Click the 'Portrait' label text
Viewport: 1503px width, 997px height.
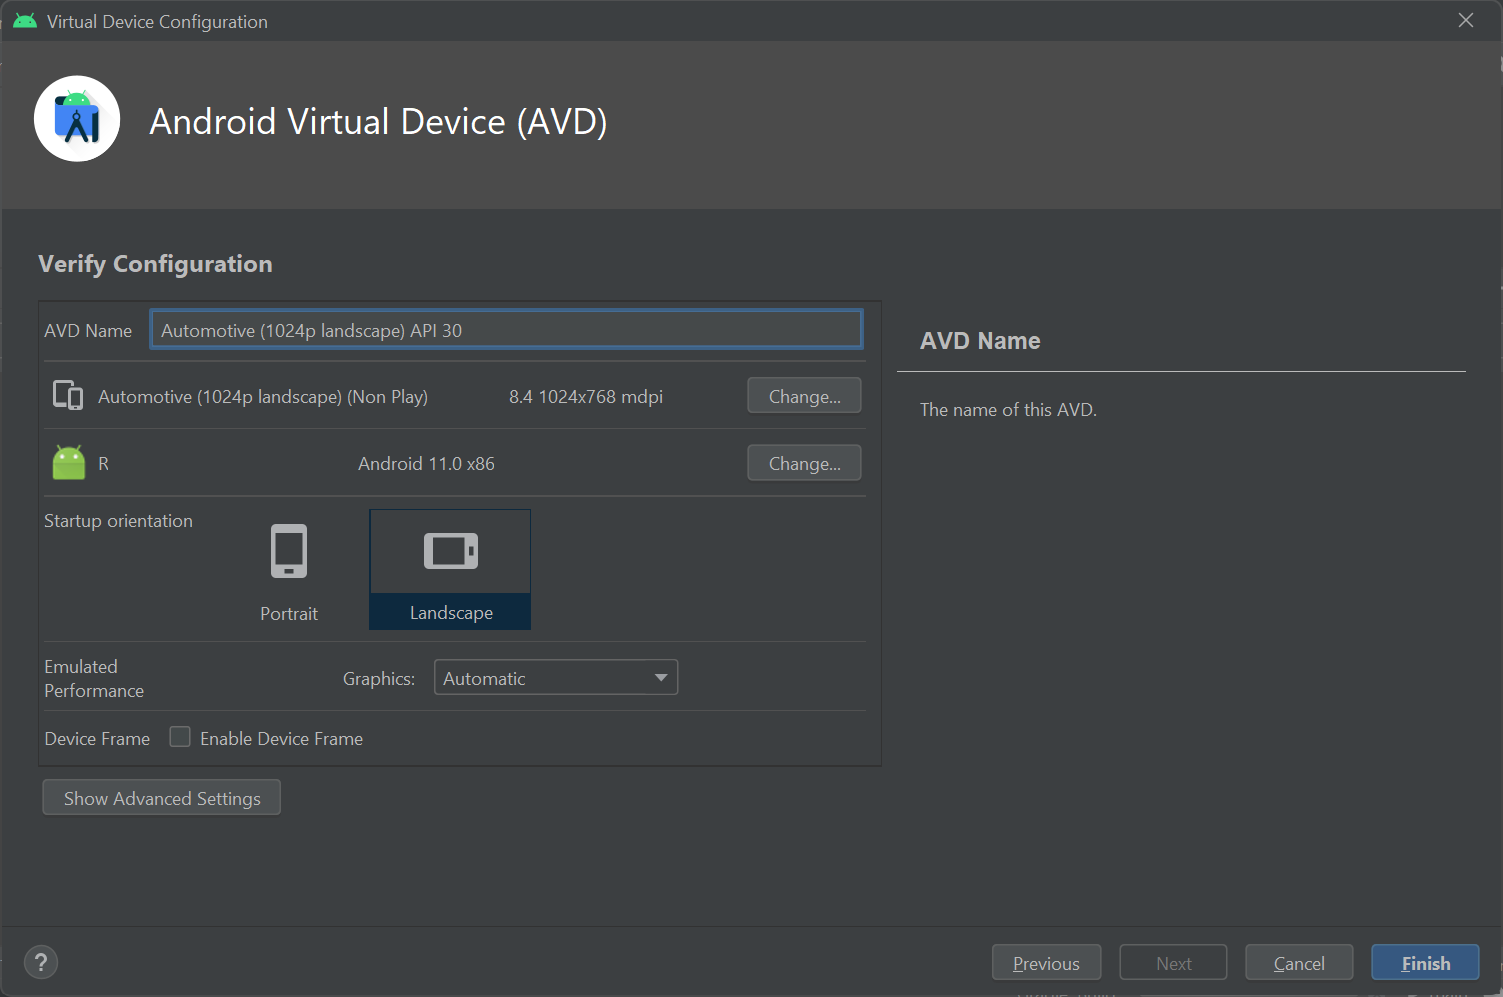click(x=289, y=614)
